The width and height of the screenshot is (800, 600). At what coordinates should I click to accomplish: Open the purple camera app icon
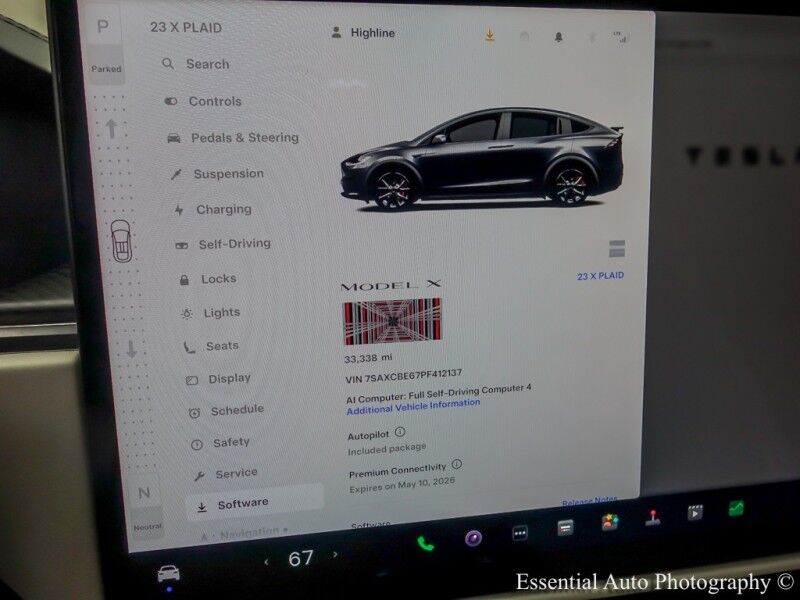(x=473, y=538)
